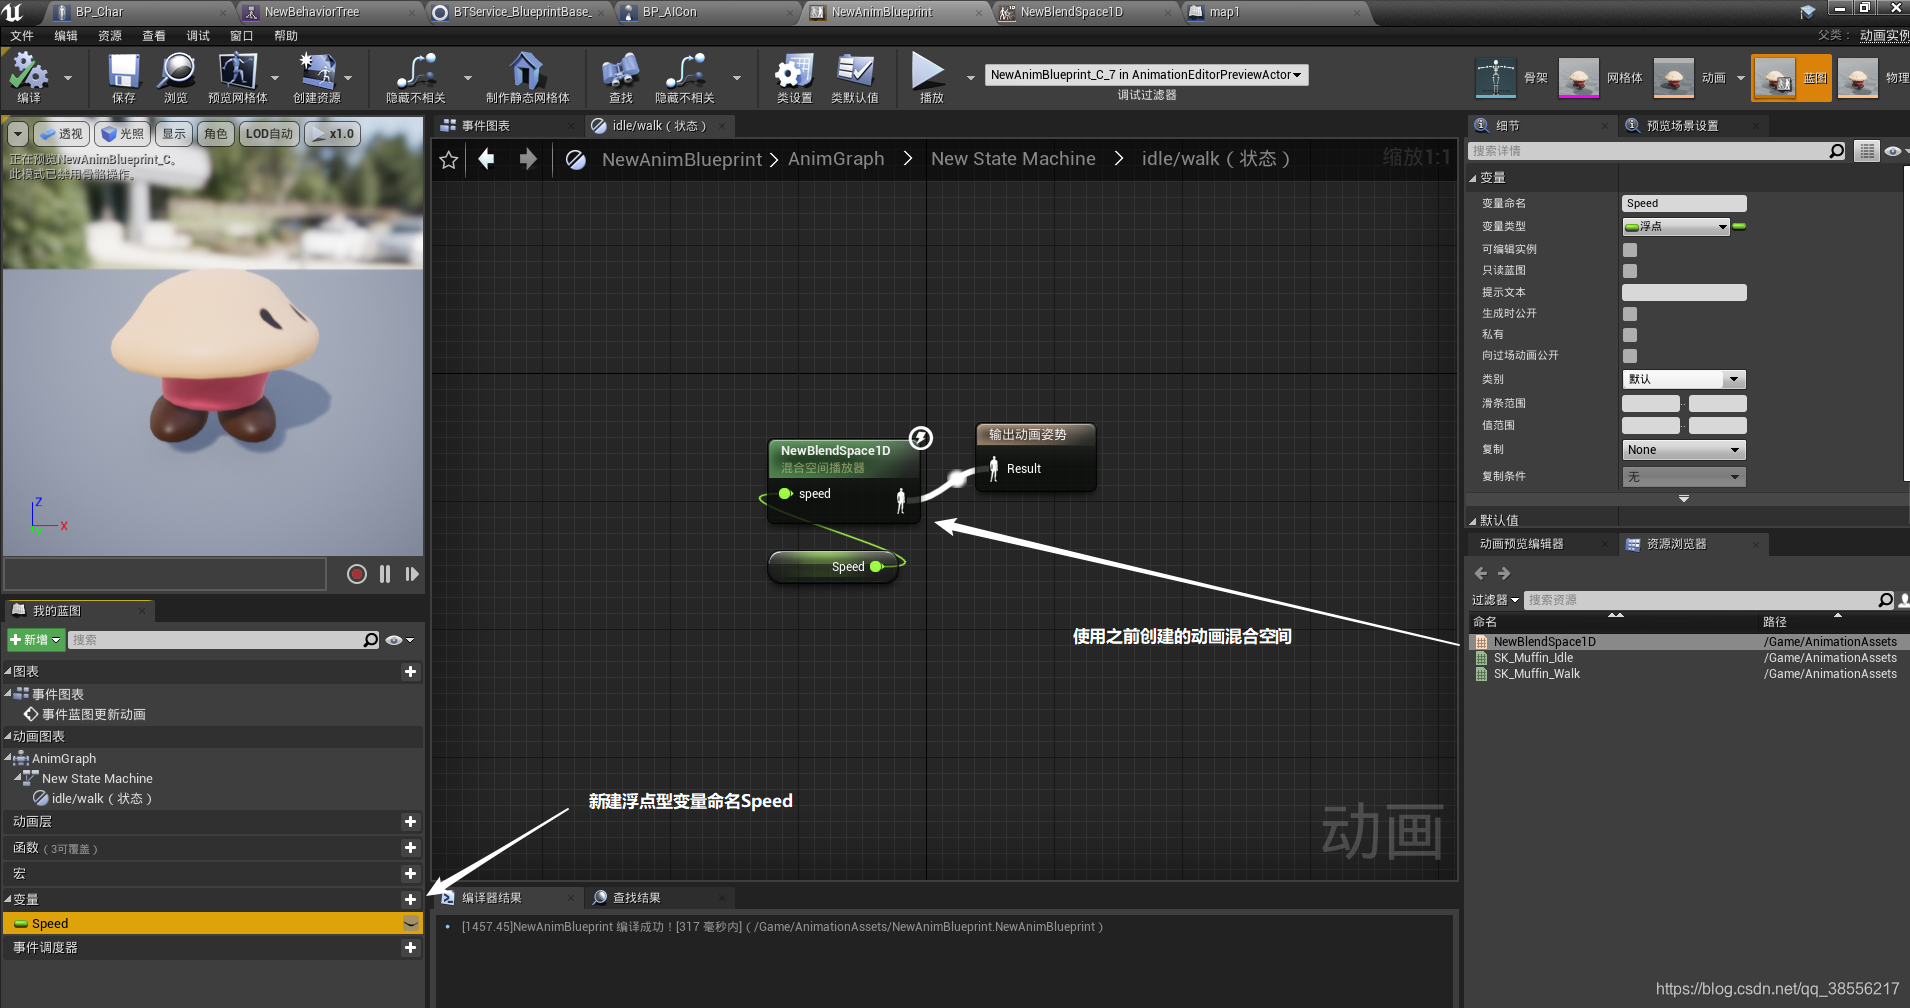
Task: Click Perspective (透视) viewport button
Action: (x=62, y=134)
